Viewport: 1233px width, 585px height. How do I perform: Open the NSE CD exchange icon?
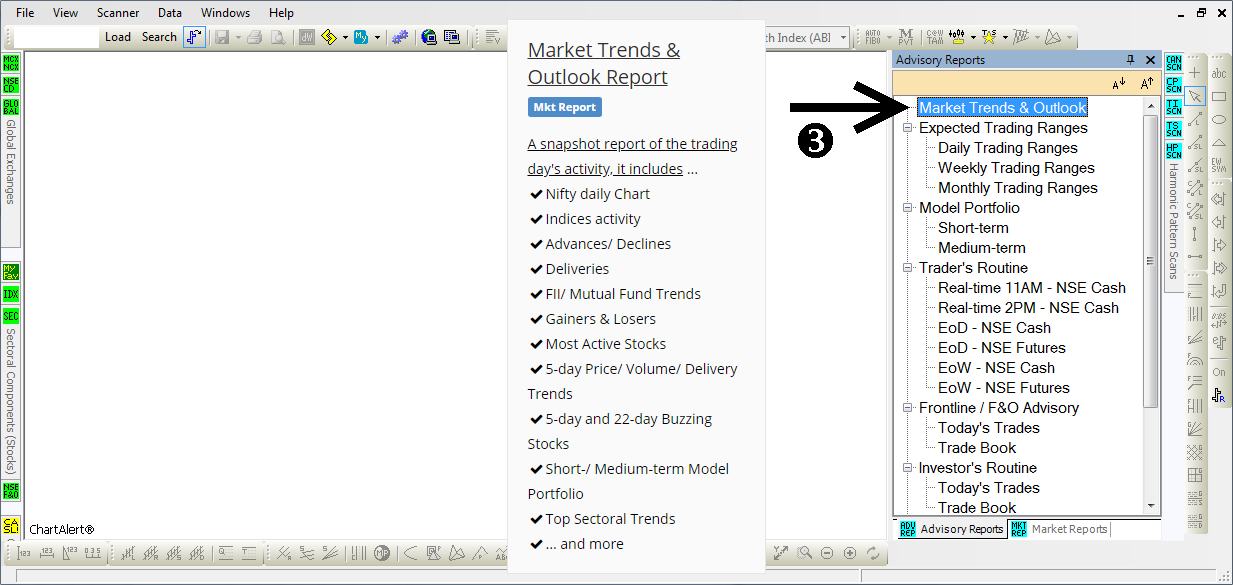click(11, 85)
